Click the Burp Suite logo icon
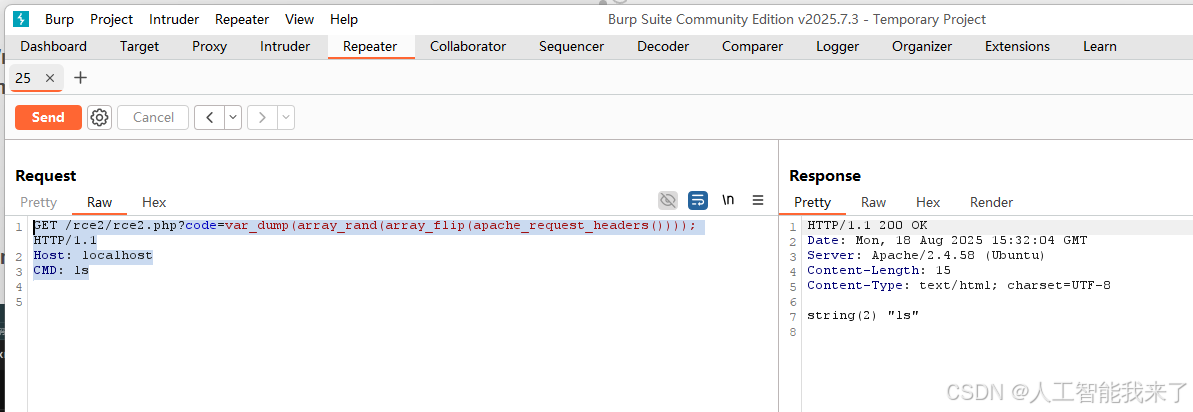Image resolution: width=1193 pixels, height=412 pixels. (x=21, y=19)
